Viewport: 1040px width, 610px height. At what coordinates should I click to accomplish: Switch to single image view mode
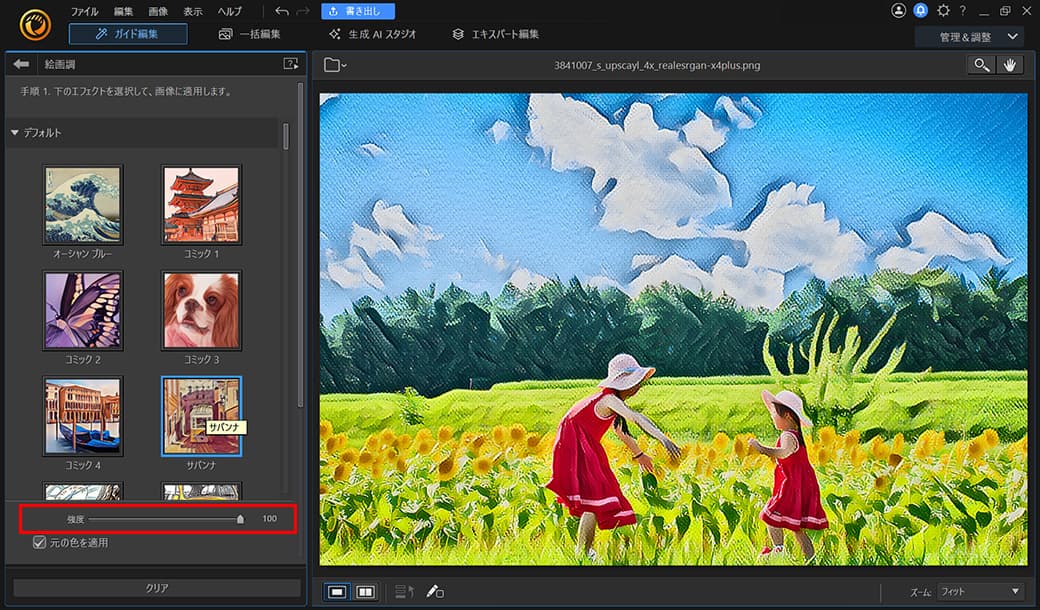click(337, 592)
